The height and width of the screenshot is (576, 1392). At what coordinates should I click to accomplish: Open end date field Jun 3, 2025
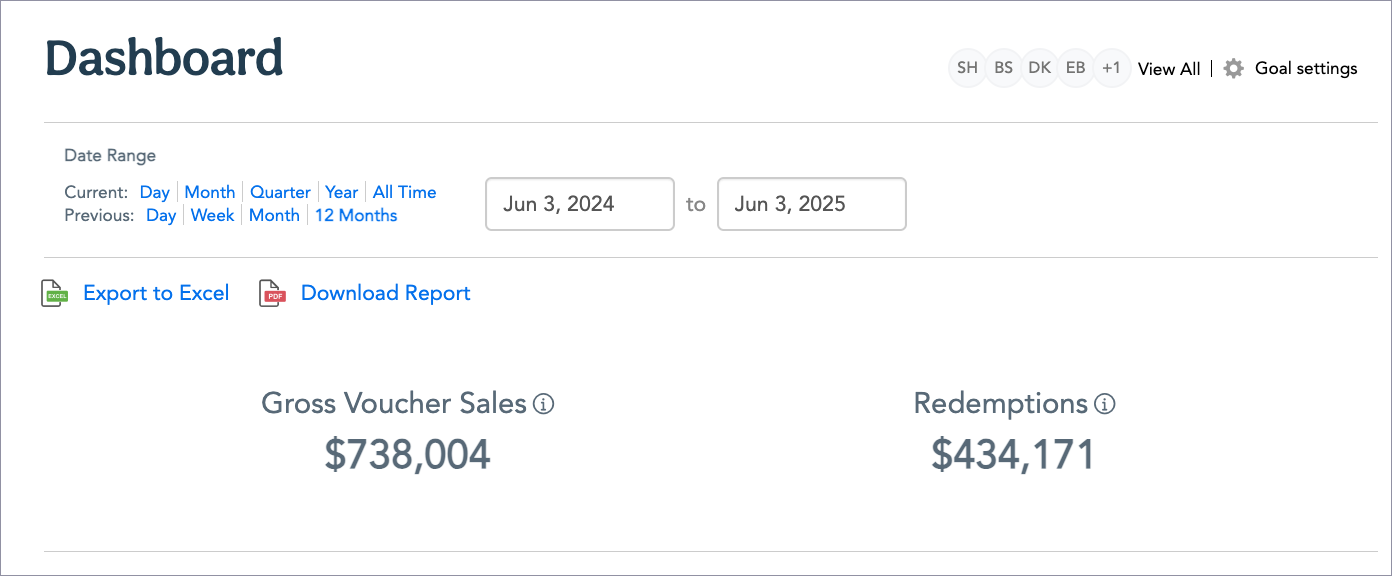(812, 204)
